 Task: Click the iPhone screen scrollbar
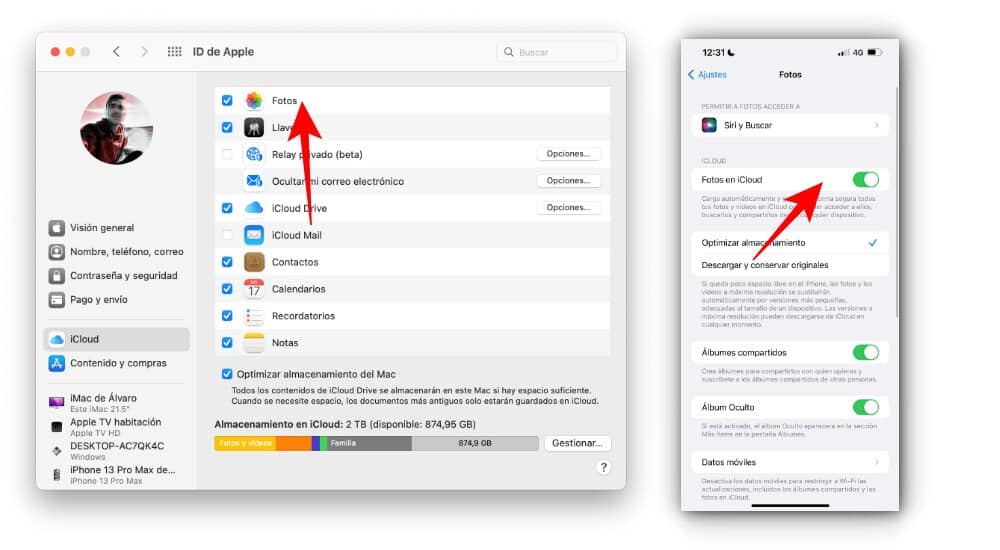896,202
